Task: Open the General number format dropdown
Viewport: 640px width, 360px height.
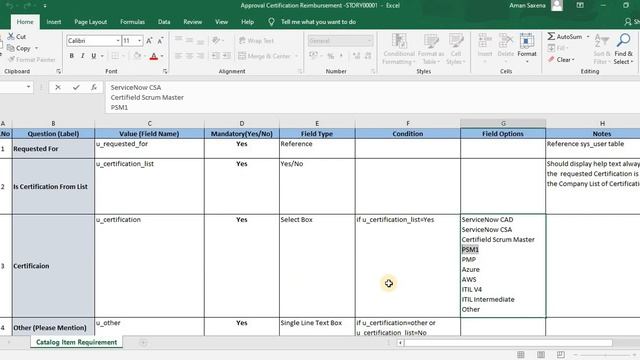Action: [x=370, y=41]
